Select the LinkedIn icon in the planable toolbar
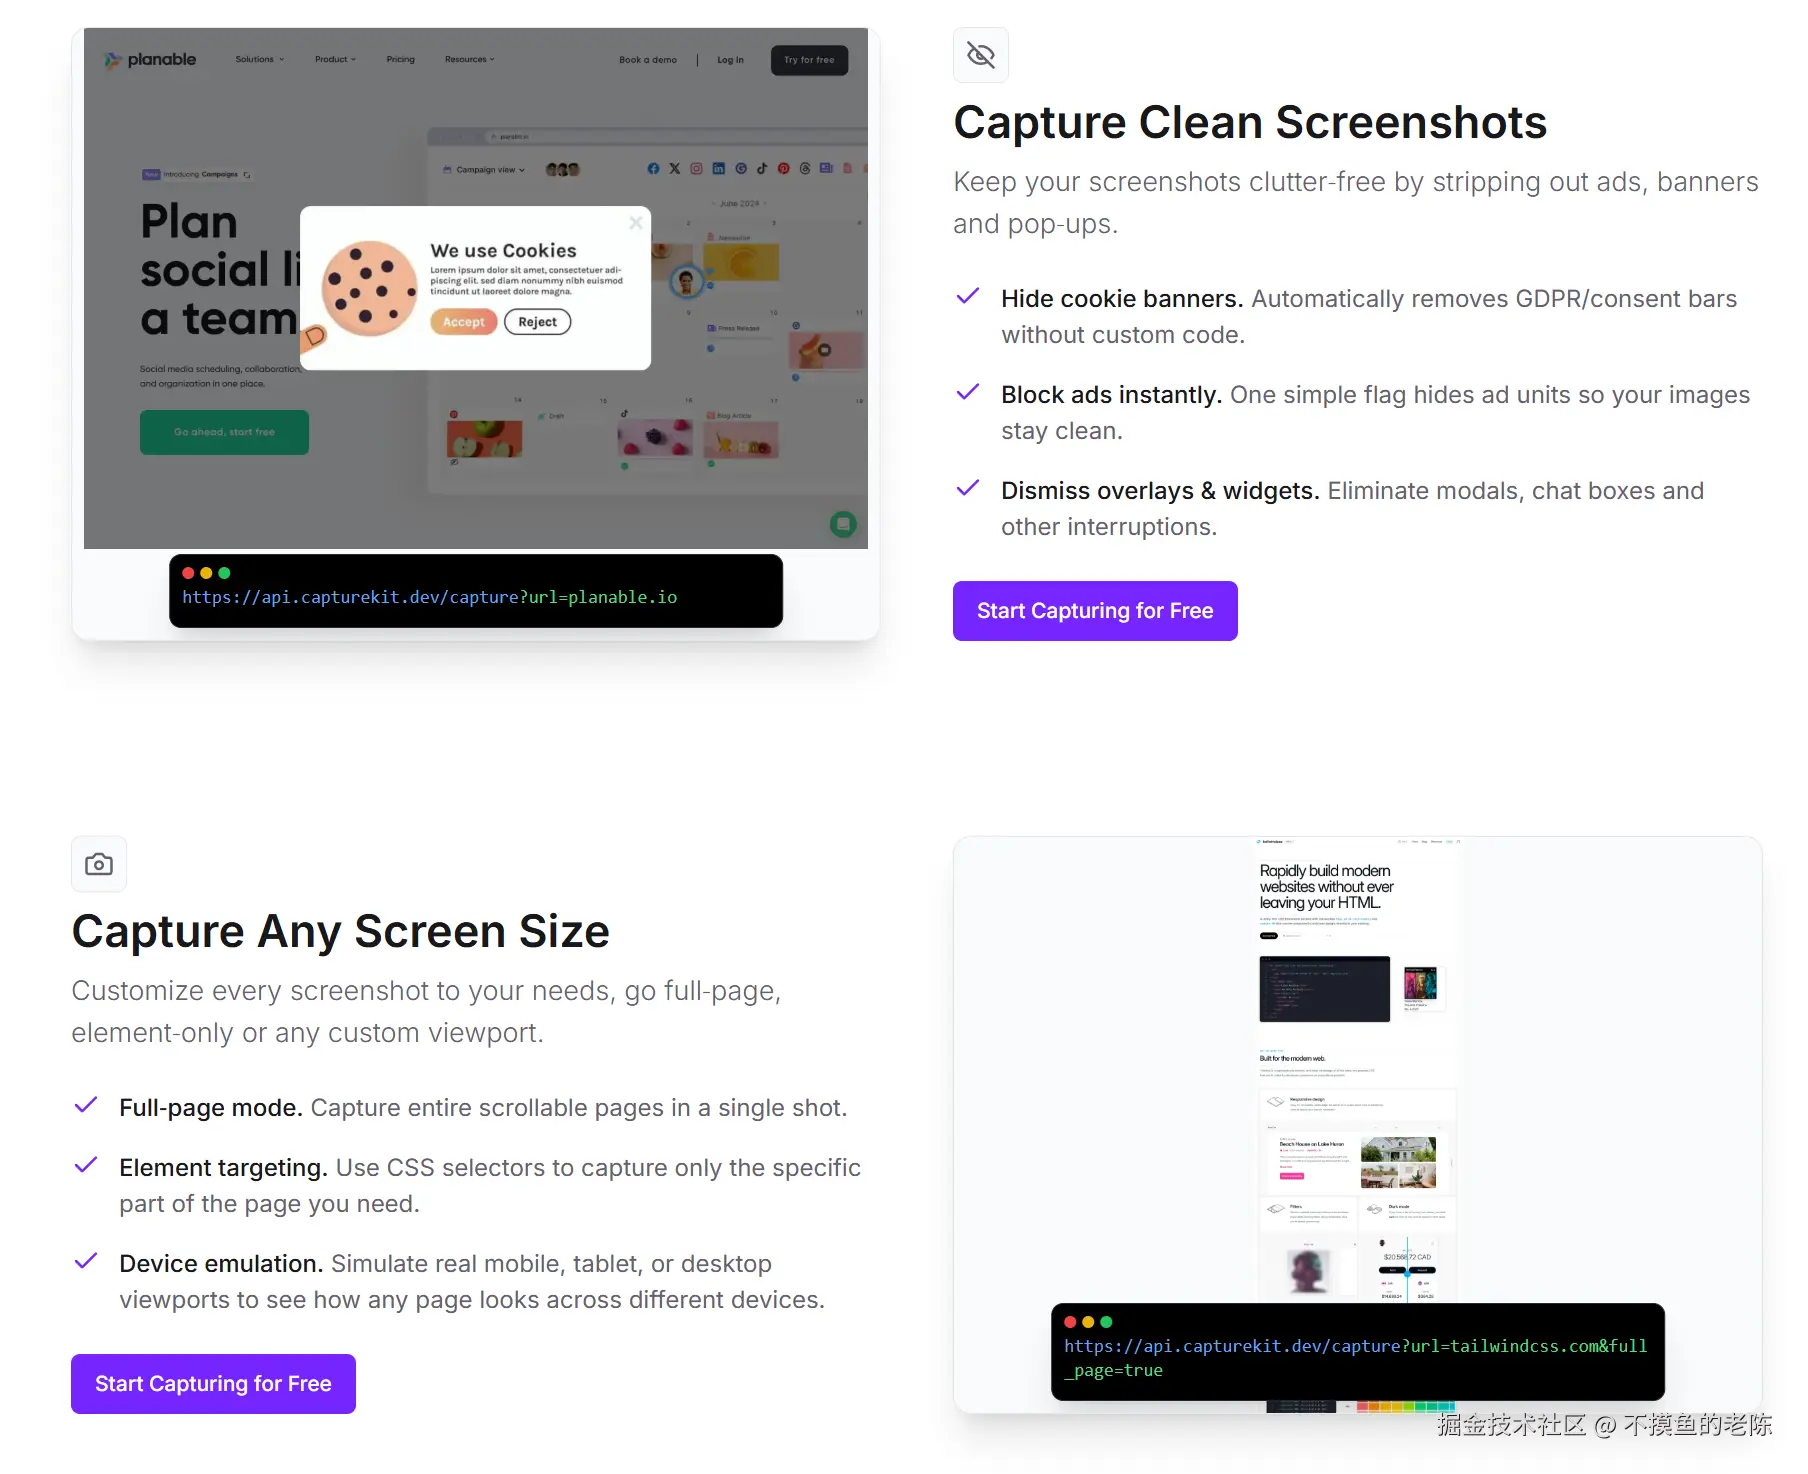The image size is (1808, 1474). [718, 169]
